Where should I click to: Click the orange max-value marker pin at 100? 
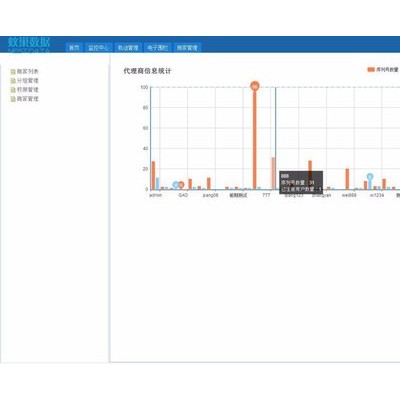tap(255, 86)
